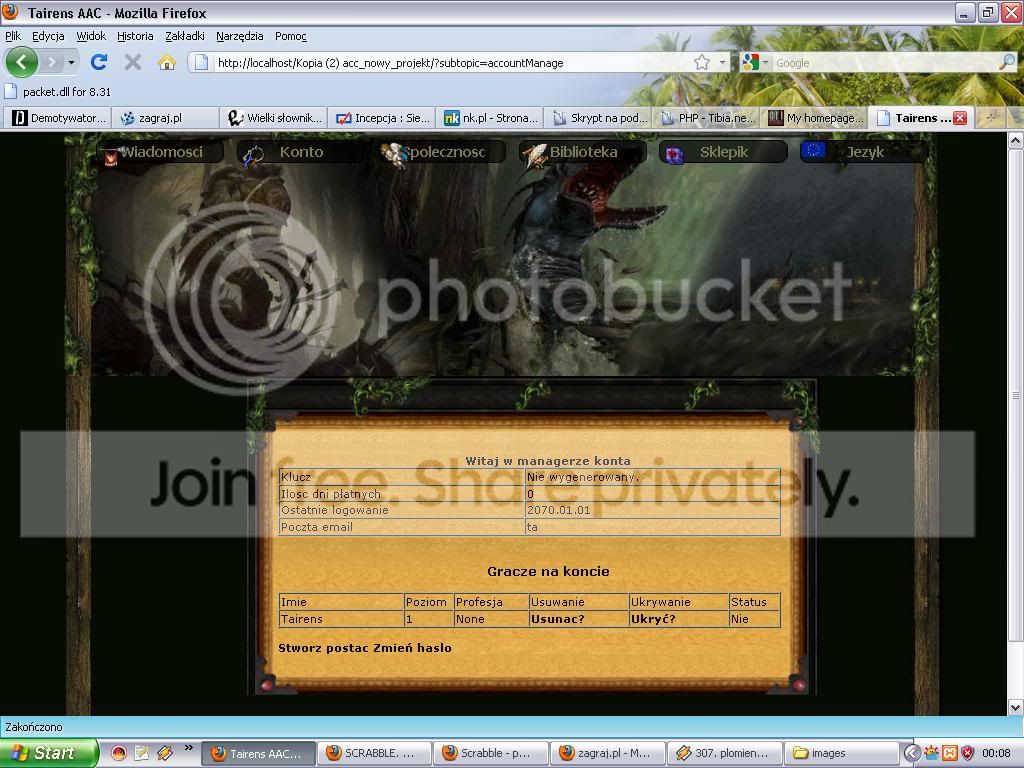Open the 307. plomien taskbar item
Image resolution: width=1024 pixels, height=768 pixels.
(x=724, y=753)
